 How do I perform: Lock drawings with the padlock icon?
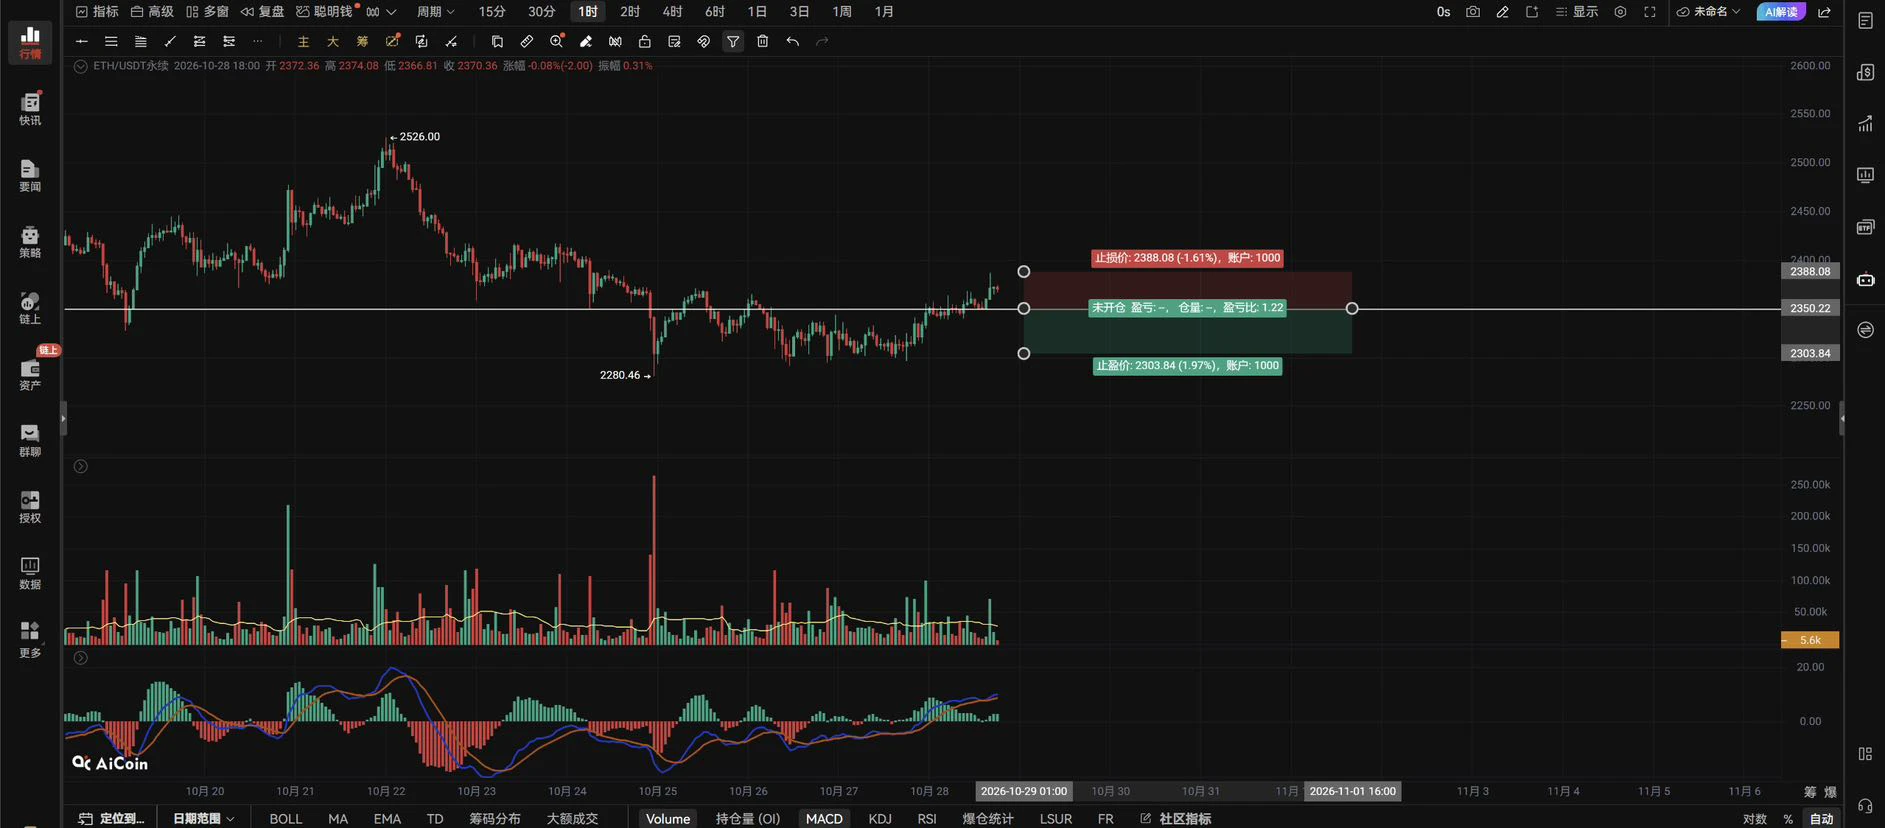(645, 41)
